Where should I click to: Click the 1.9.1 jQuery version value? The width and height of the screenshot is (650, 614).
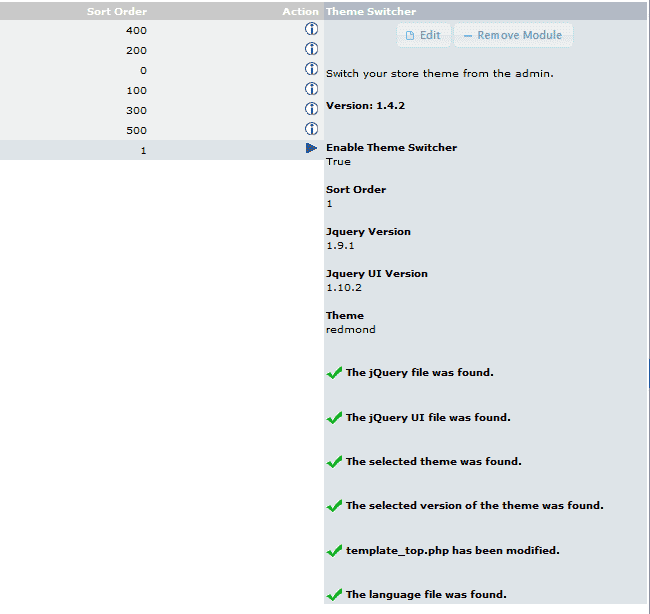340,246
